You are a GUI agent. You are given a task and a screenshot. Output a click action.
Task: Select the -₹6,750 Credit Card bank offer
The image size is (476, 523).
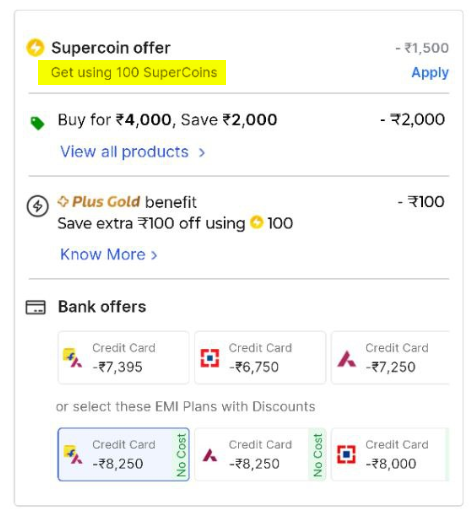tap(260, 358)
